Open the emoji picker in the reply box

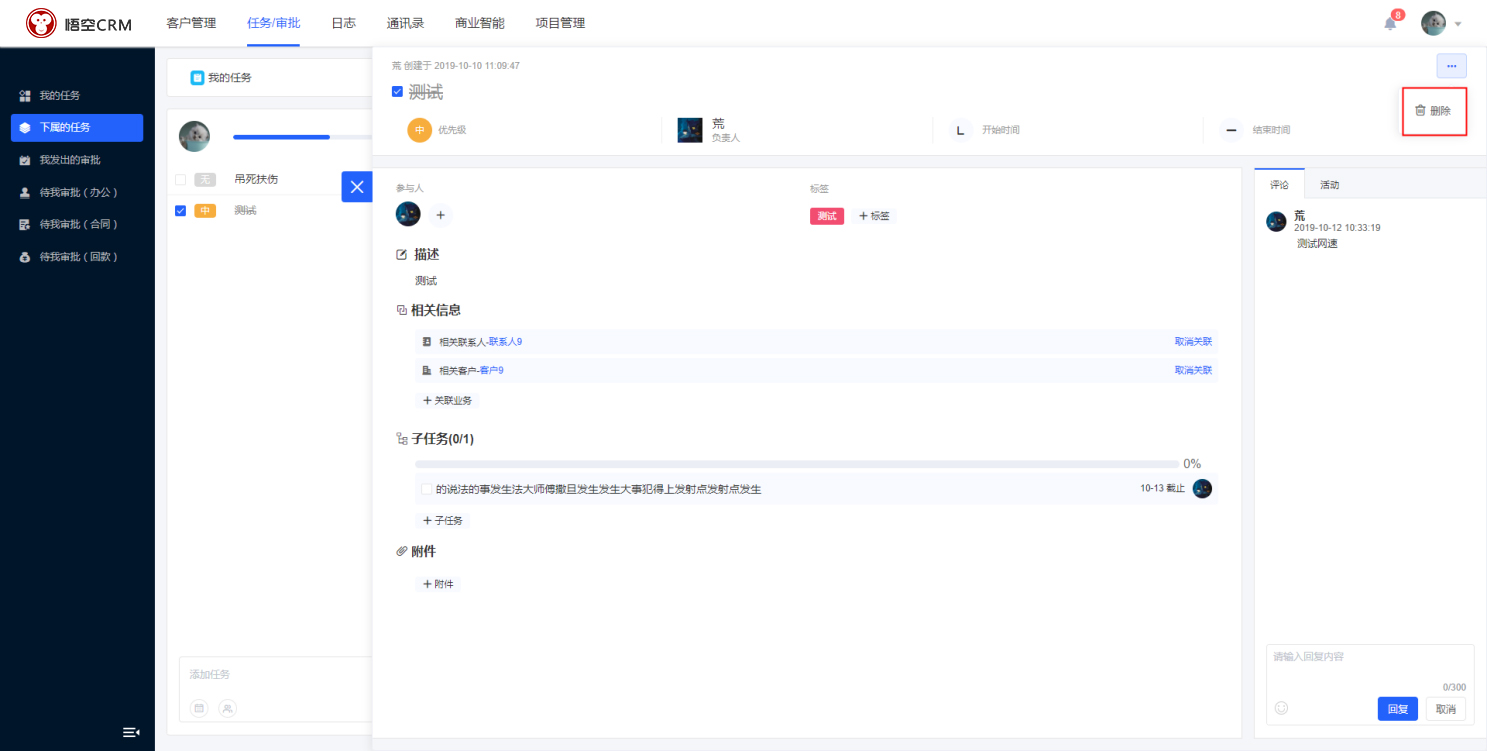pyautogui.click(x=1281, y=708)
